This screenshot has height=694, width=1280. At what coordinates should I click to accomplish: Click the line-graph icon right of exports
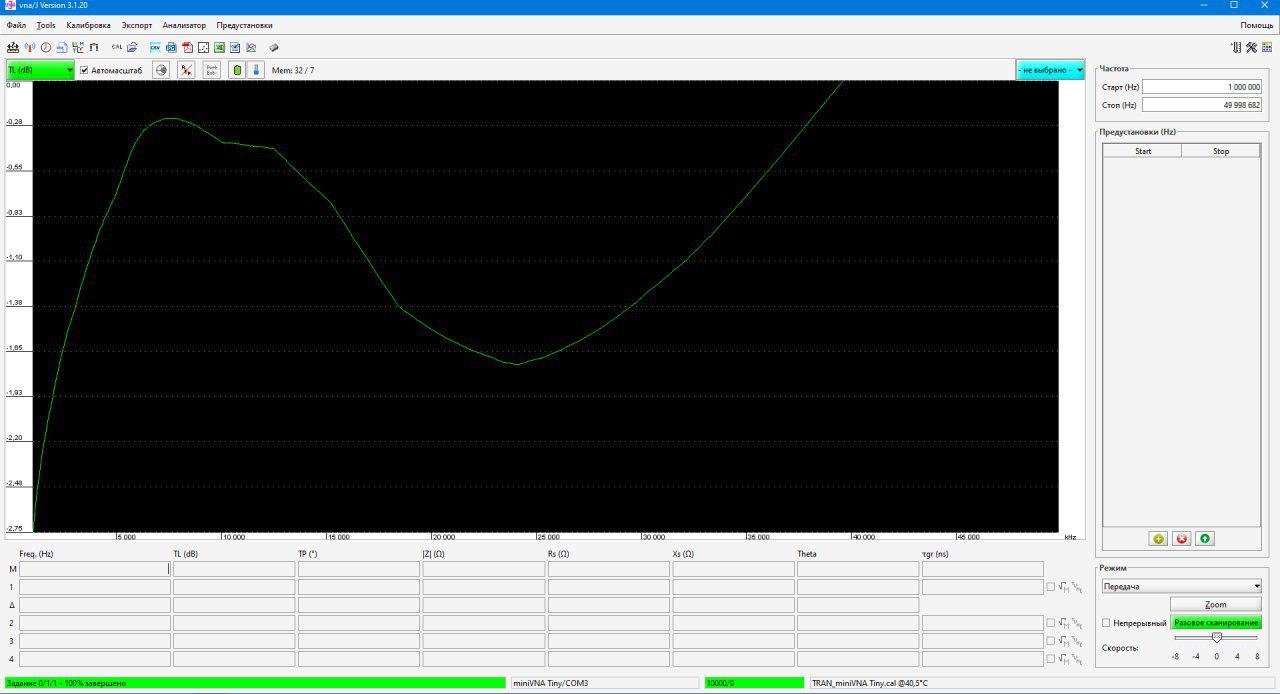[251, 47]
